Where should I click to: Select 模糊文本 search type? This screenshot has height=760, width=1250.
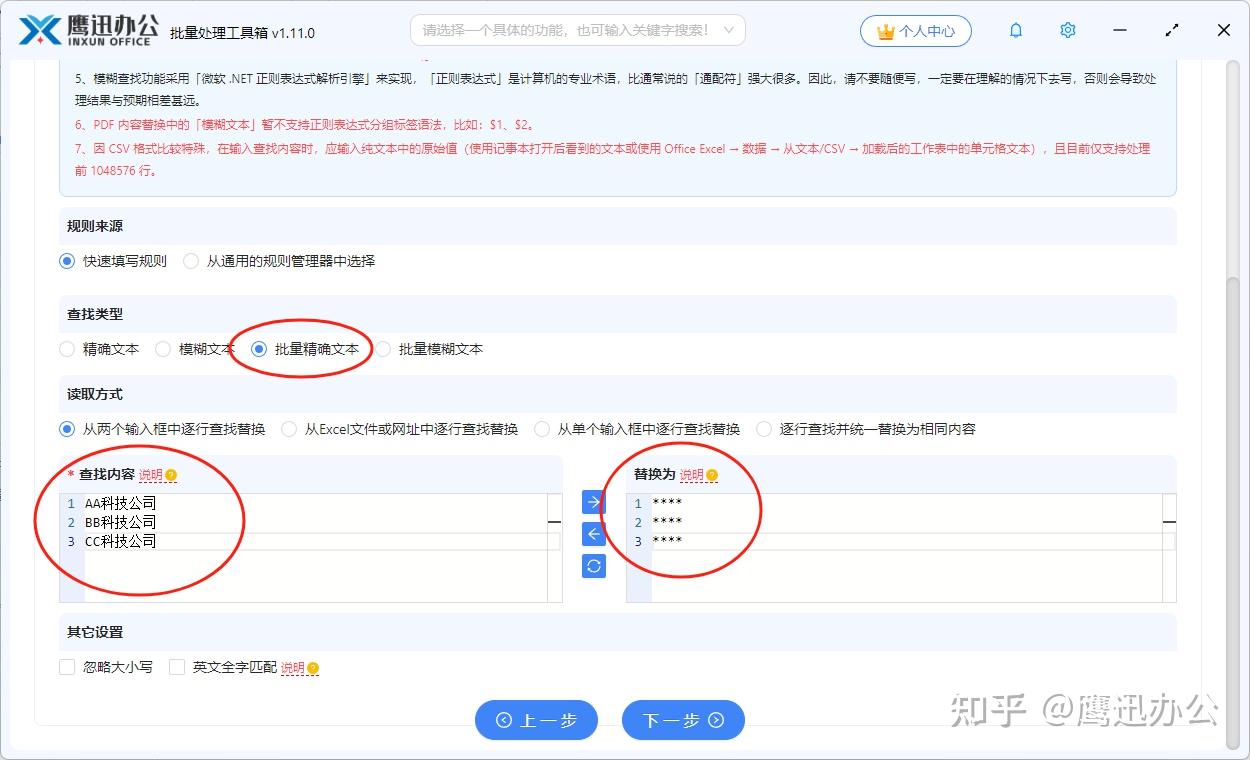[163, 349]
